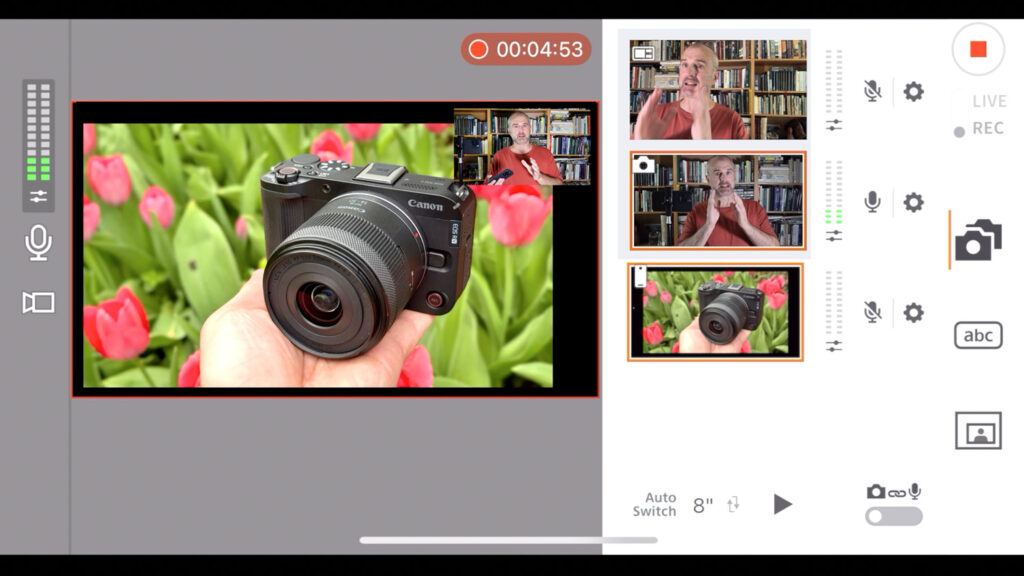The width and height of the screenshot is (1024, 576).
Task: Select the microphone icon in the left sidebar
Action: pyautogui.click(x=37, y=243)
